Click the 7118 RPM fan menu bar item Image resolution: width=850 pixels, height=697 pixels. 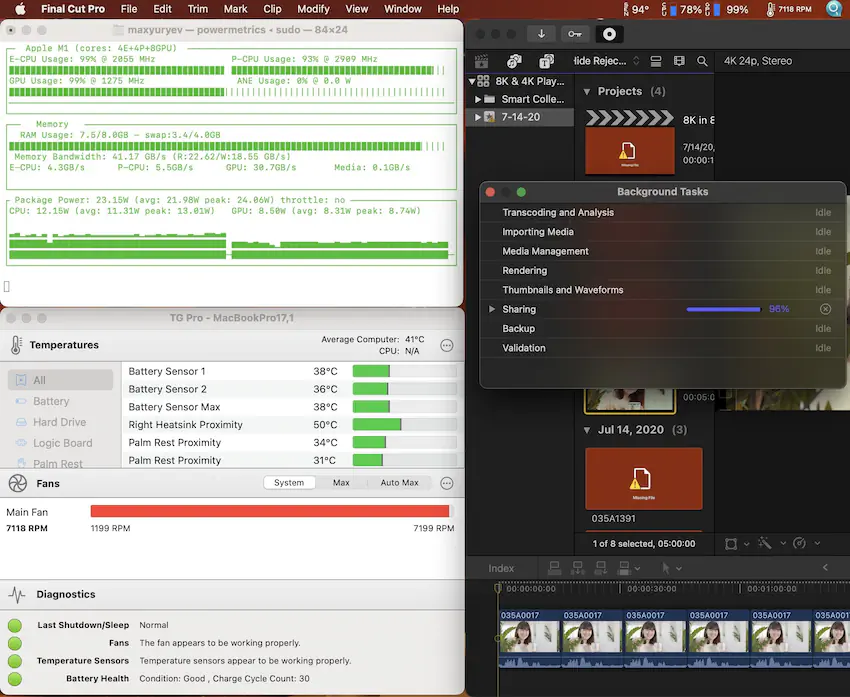tap(789, 9)
